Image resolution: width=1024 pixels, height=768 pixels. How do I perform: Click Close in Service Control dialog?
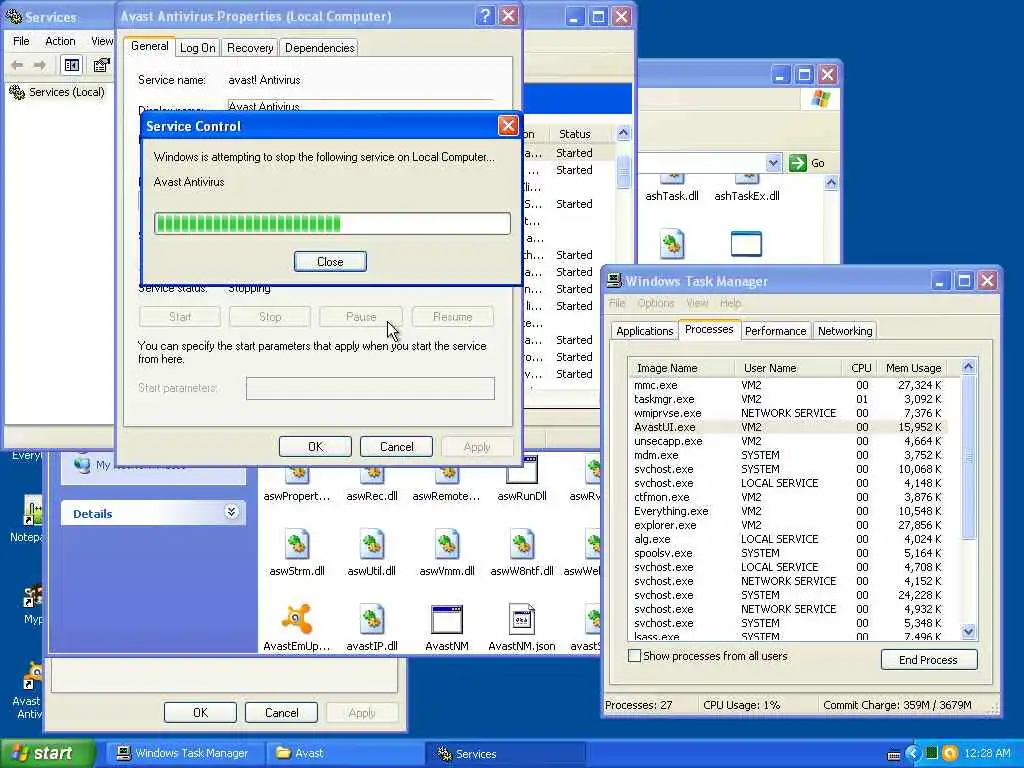tap(330, 261)
